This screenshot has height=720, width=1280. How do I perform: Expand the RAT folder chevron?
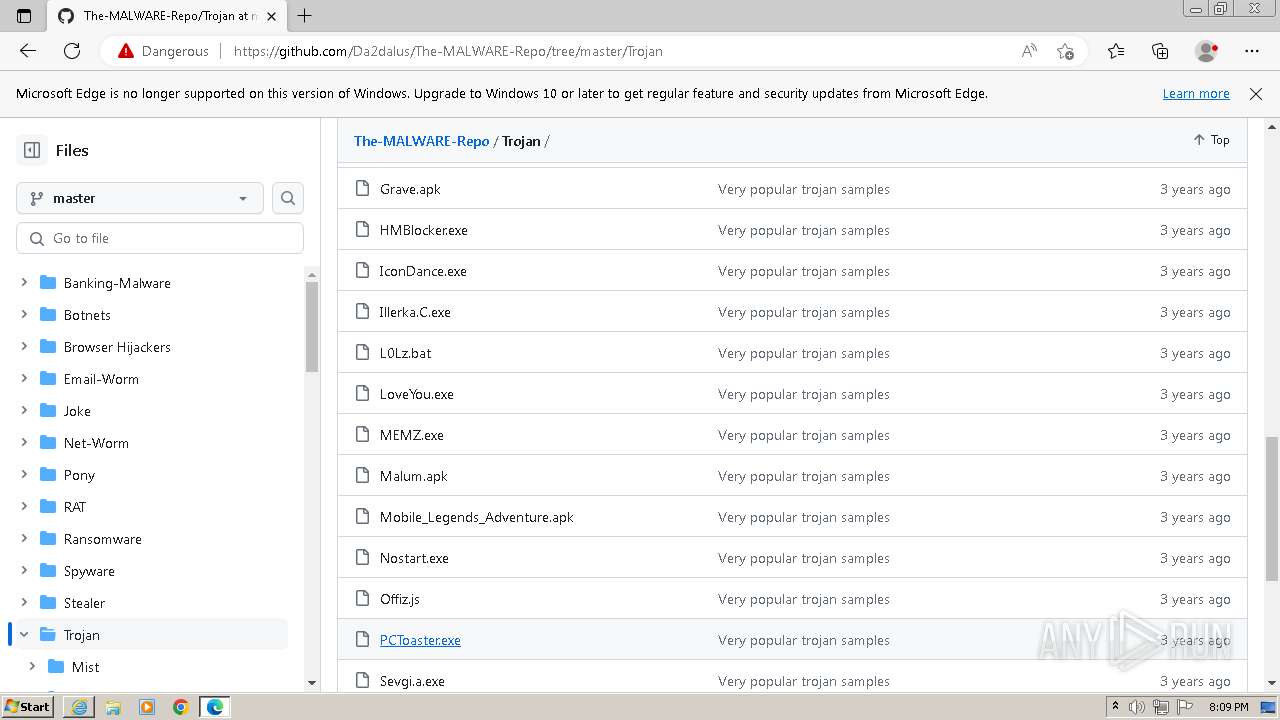click(x=24, y=507)
